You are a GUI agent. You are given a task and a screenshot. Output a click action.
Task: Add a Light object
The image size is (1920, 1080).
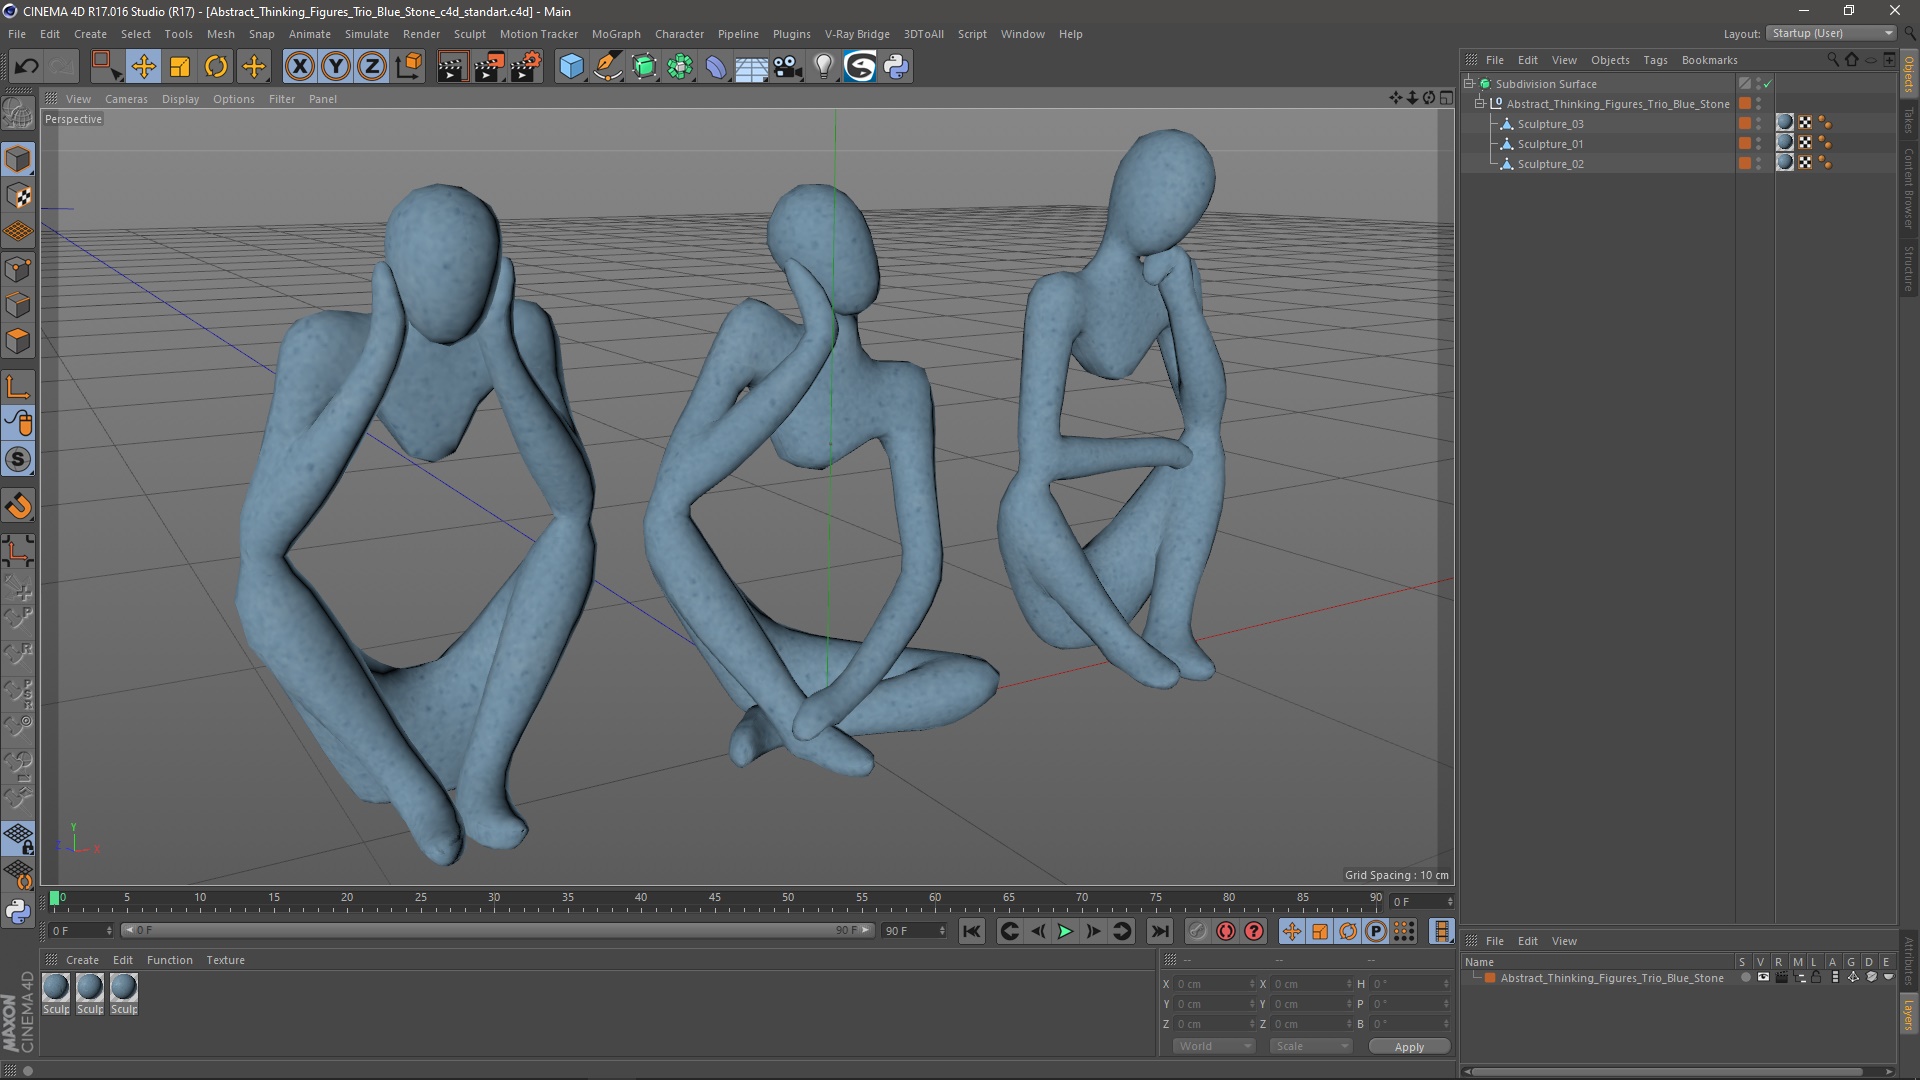pyautogui.click(x=824, y=67)
